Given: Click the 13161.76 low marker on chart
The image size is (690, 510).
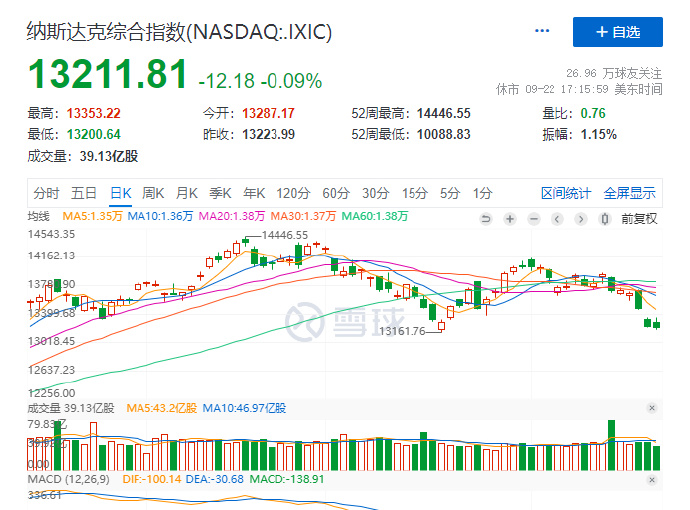Looking at the screenshot, I should click(x=402, y=331).
